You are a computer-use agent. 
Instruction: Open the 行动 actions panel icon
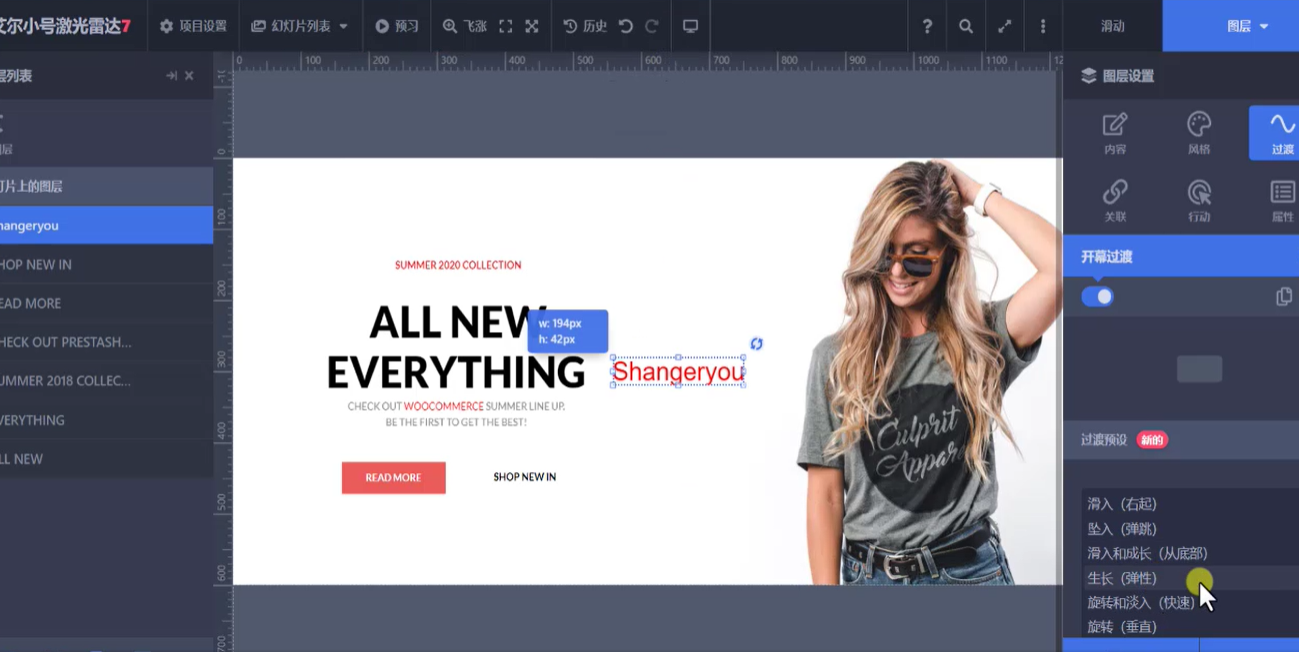[x=1198, y=200]
